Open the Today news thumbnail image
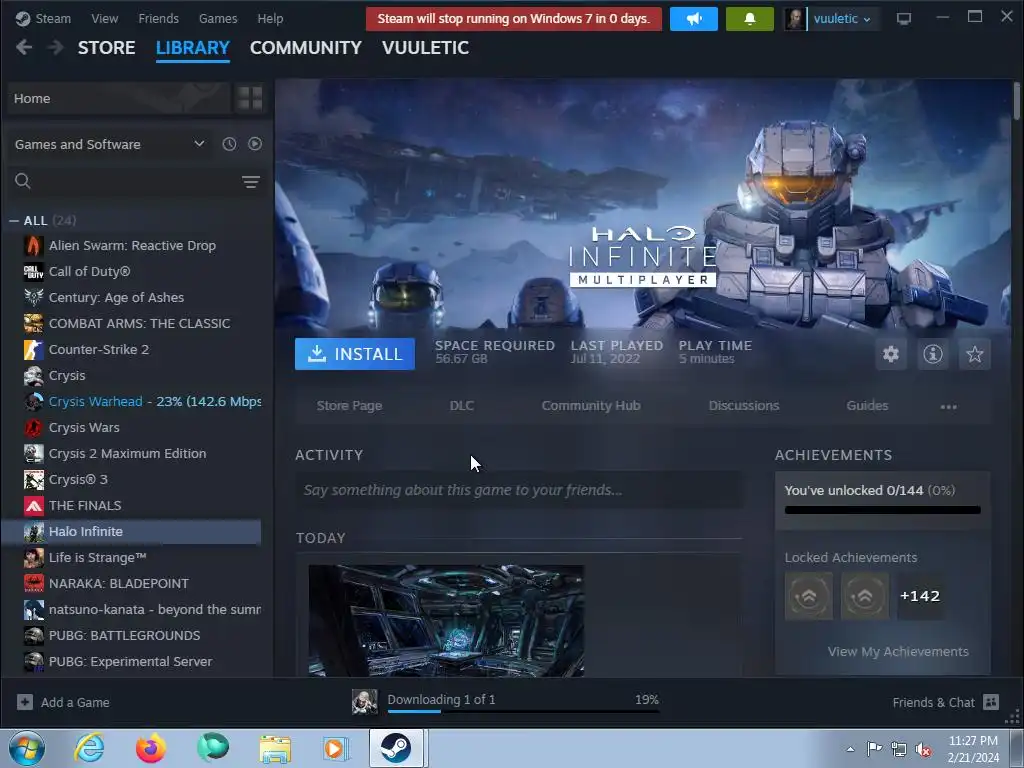 (446, 620)
